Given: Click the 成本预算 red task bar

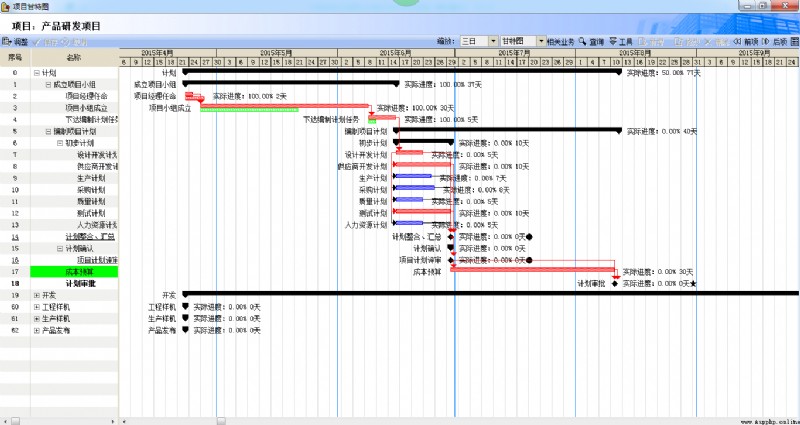Looking at the screenshot, I should tap(533, 269).
